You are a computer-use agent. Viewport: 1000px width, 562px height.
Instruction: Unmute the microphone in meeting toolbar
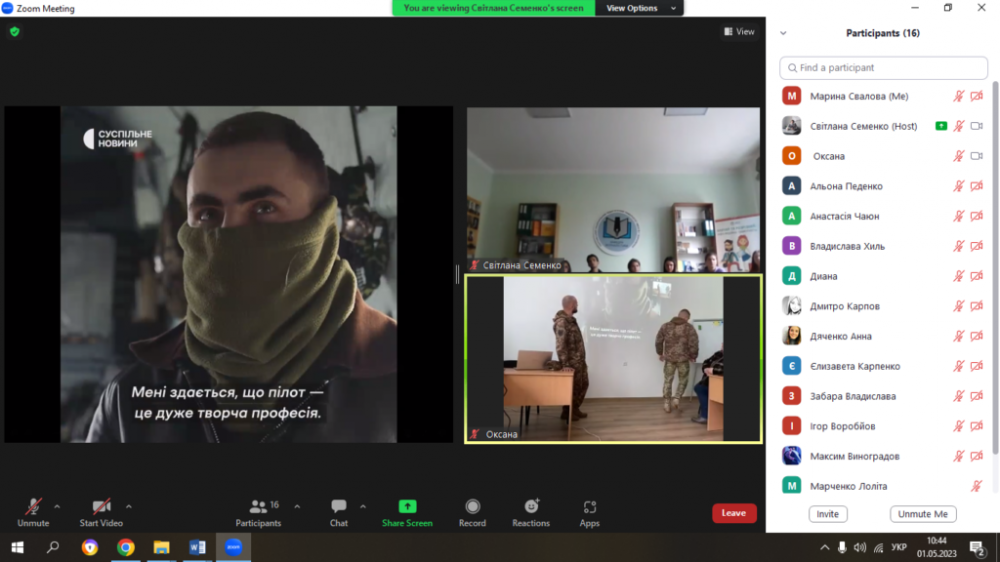pos(33,507)
